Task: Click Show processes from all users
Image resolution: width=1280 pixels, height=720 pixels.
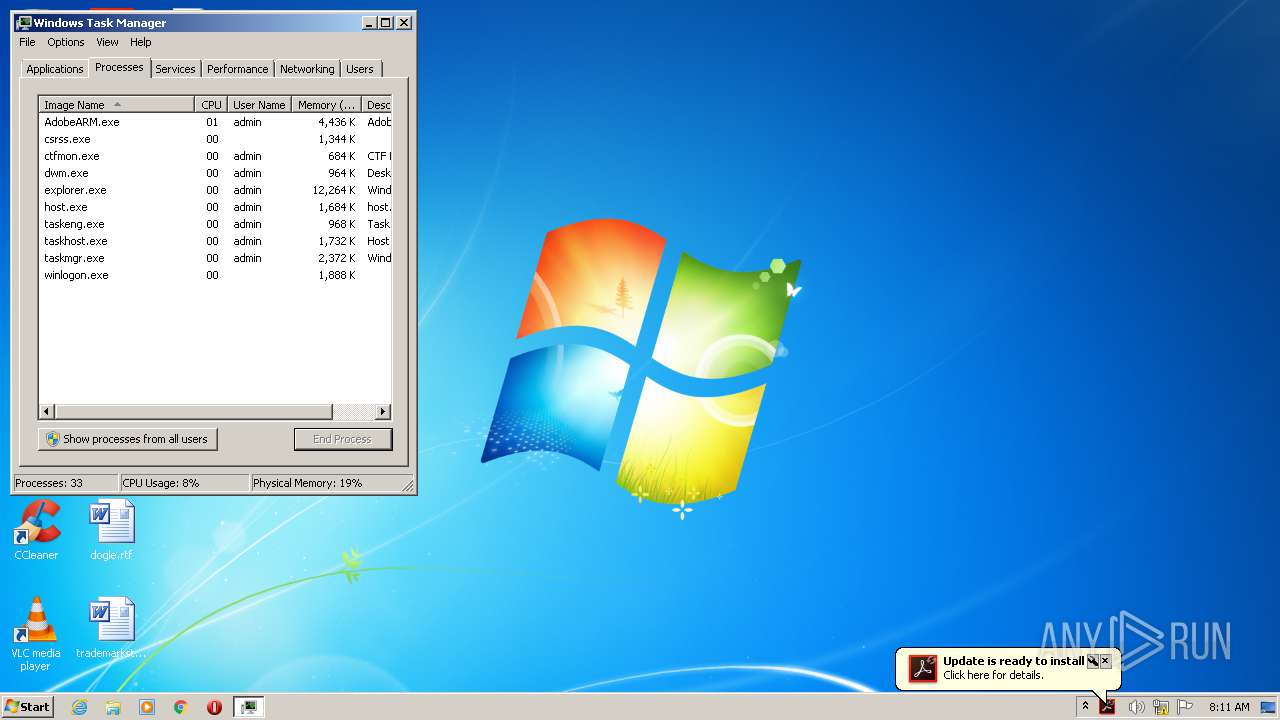Action: point(127,439)
